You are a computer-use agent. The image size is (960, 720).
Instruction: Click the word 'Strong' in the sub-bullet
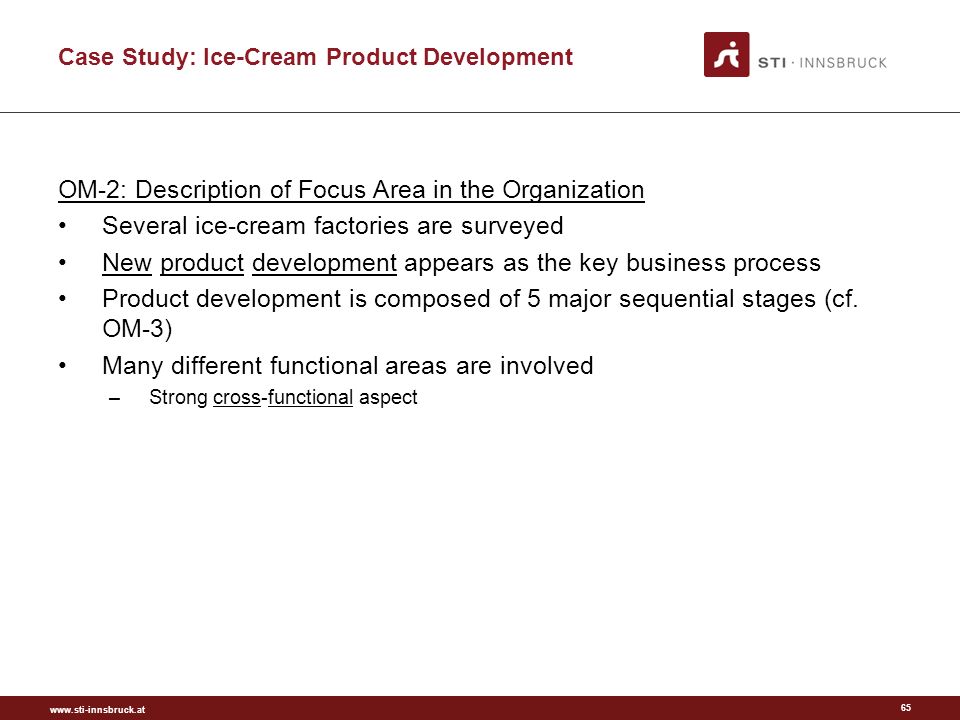click(x=178, y=397)
